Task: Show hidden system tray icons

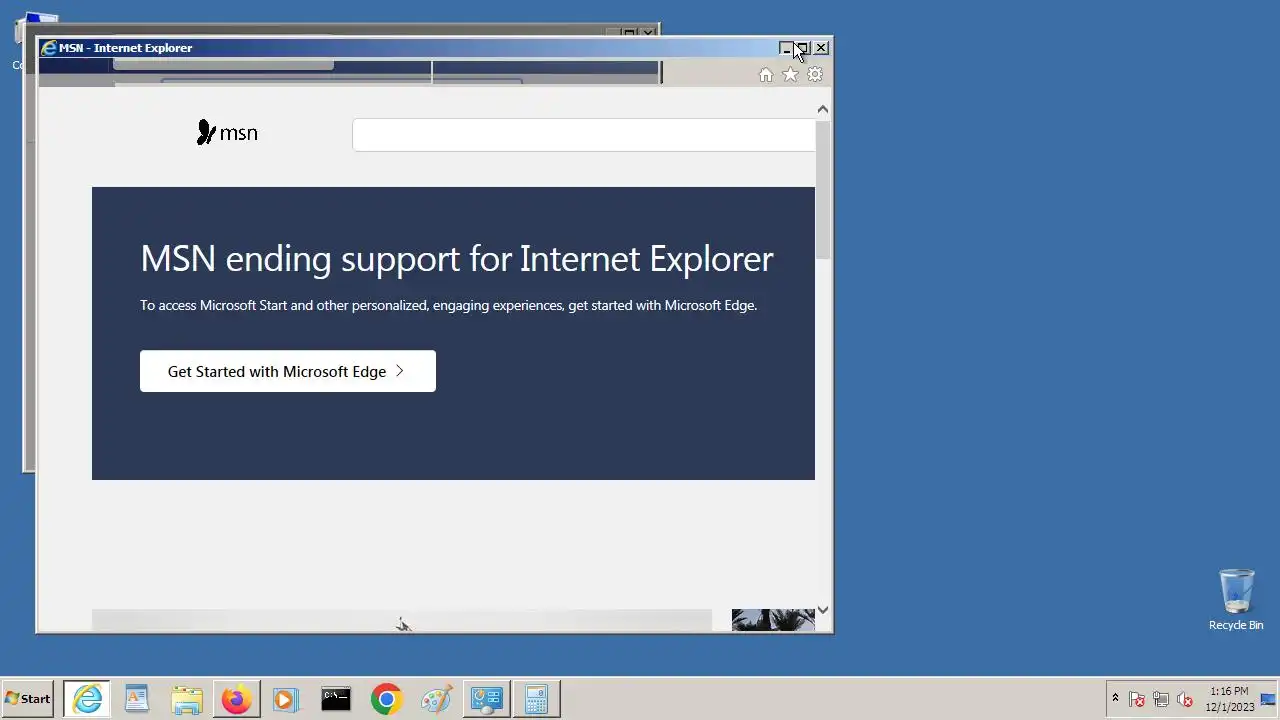Action: coord(1116,698)
